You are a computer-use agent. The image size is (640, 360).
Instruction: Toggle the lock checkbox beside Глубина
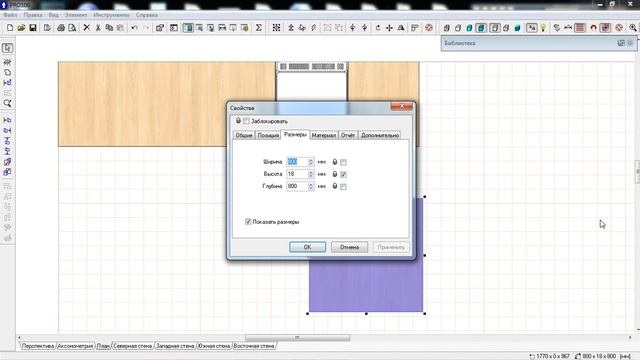(x=343, y=187)
